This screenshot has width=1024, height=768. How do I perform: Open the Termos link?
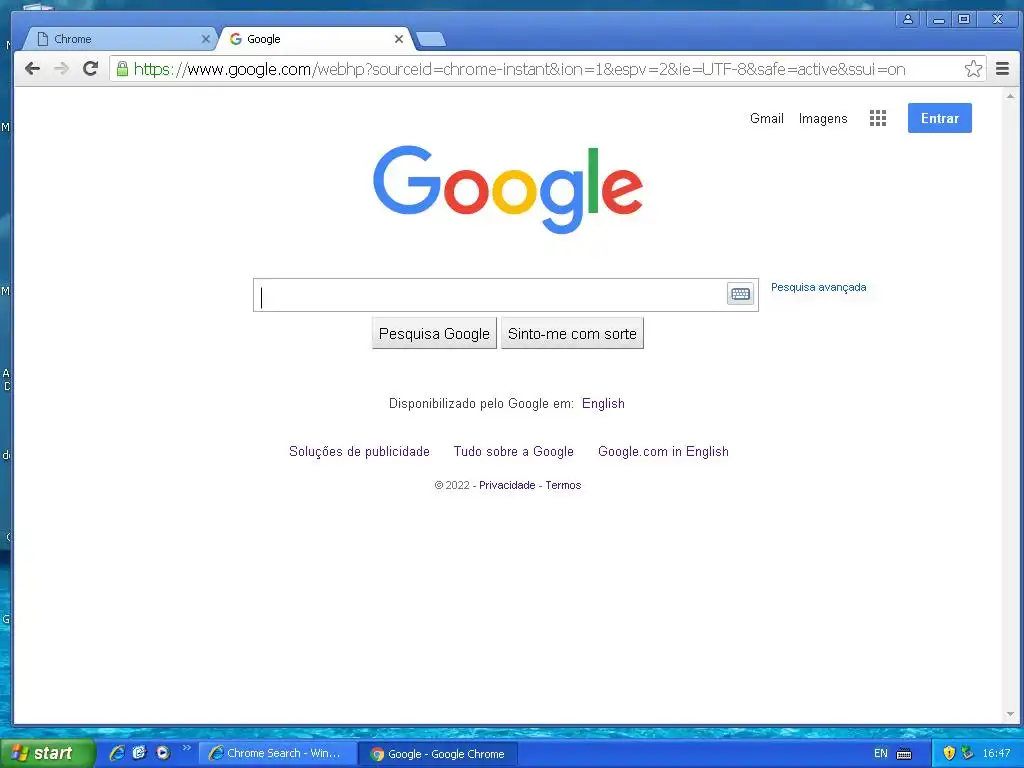(x=563, y=485)
